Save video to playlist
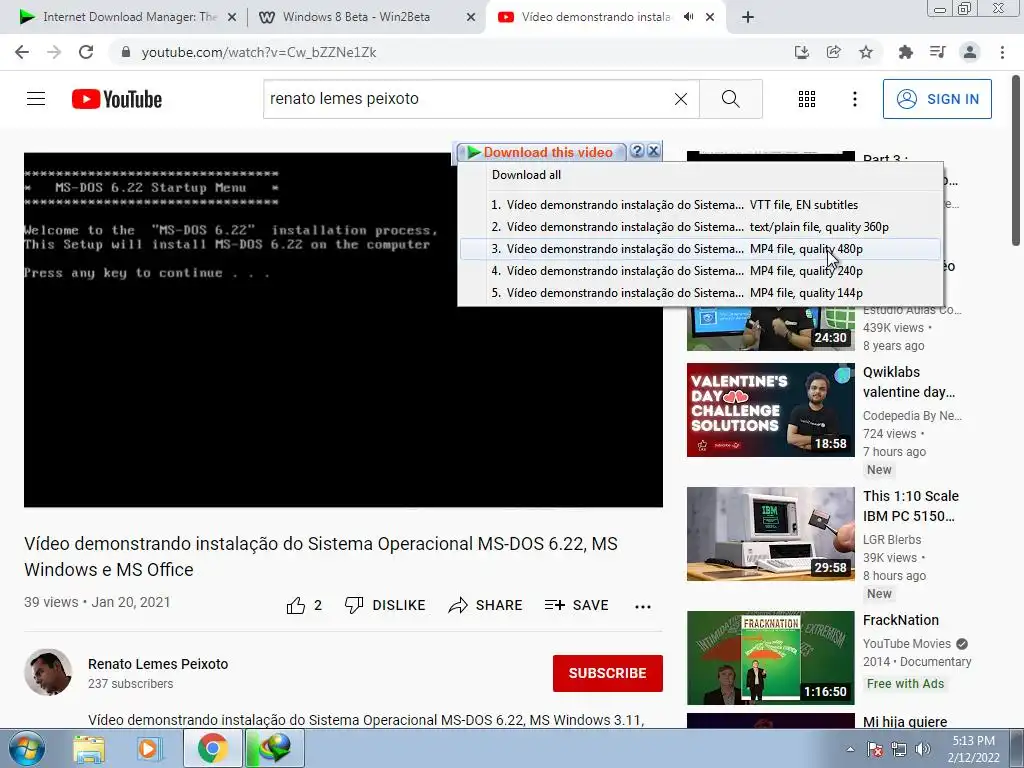This screenshot has width=1024, height=768. [x=577, y=605]
